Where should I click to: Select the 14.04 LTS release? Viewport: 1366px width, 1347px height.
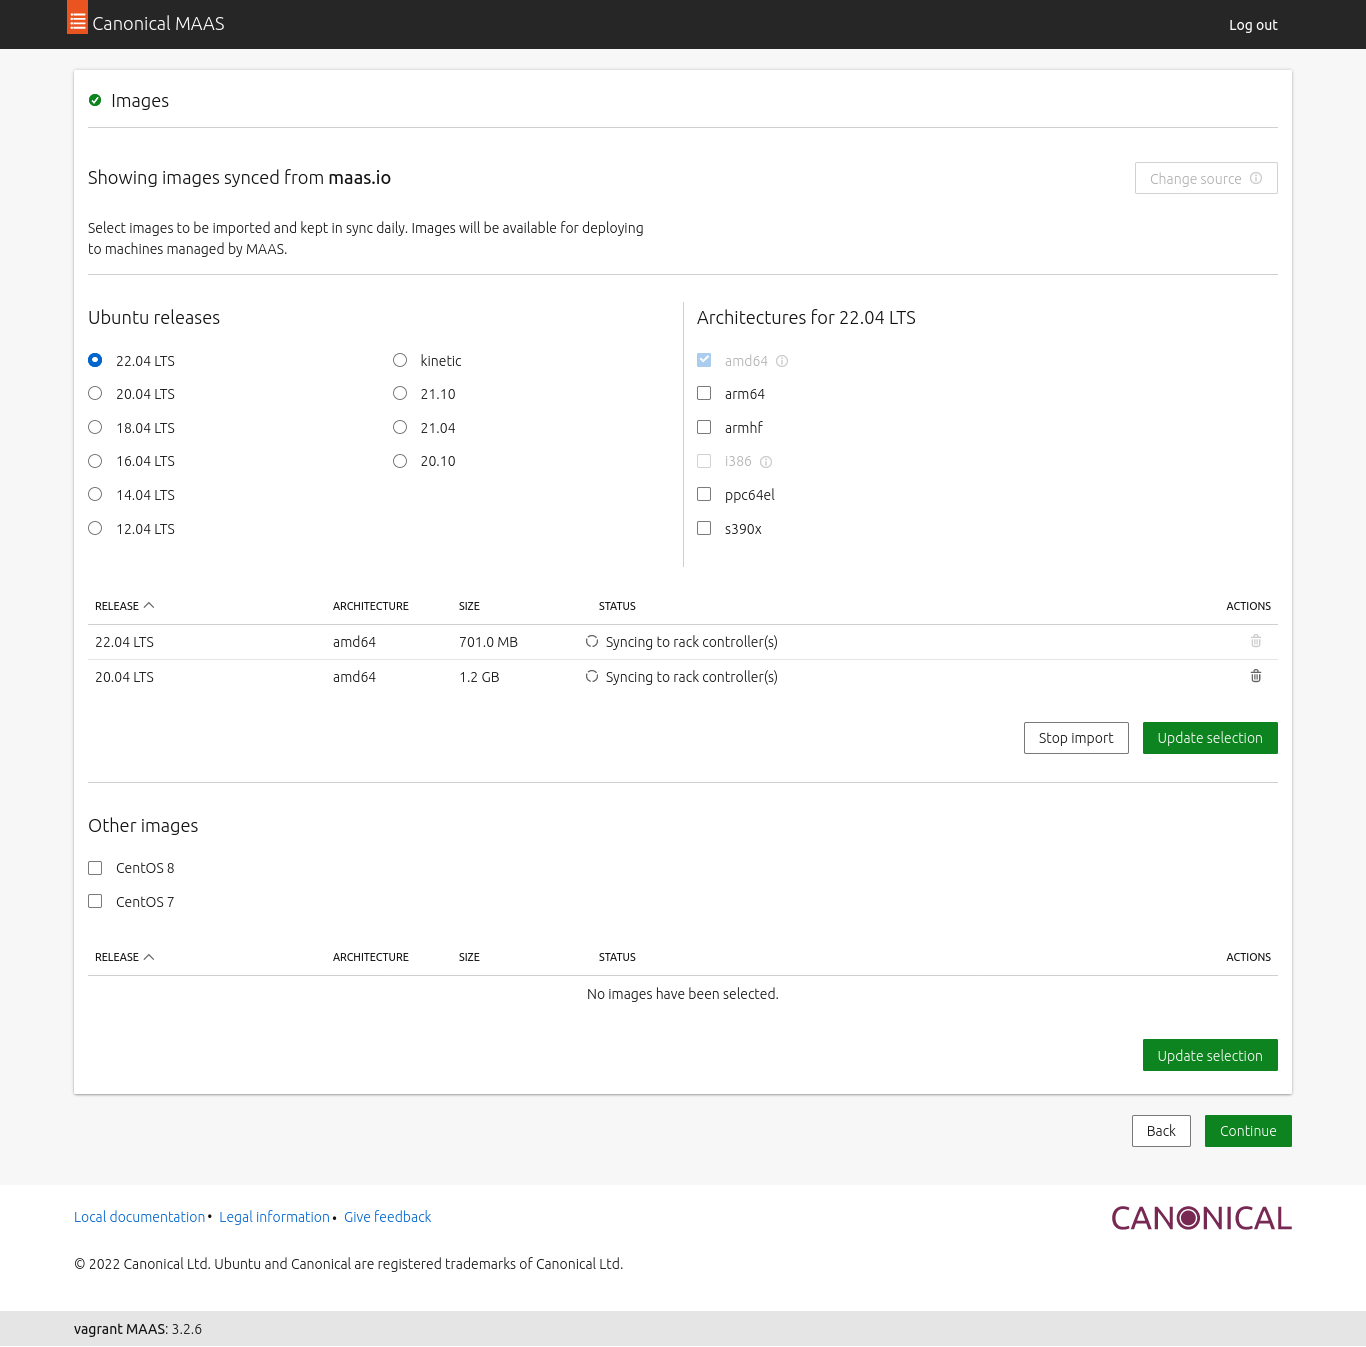pyautogui.click(x=95, y=494)
